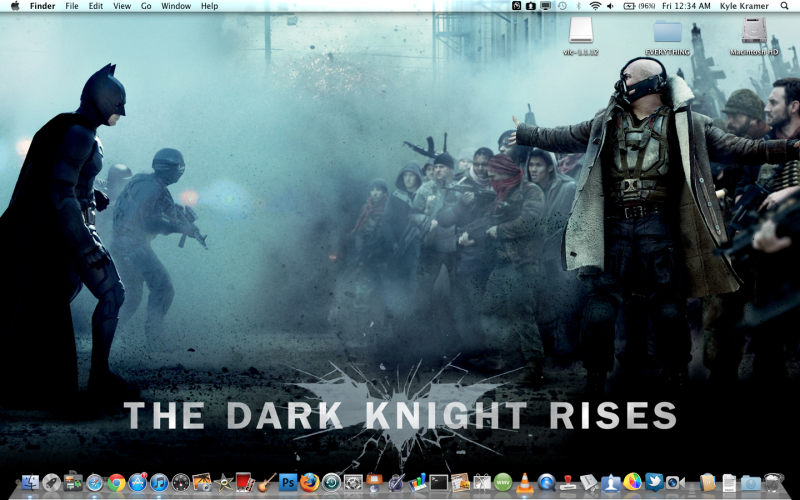
Task: Launch Keynote podium icon in Dock
Action: 374,483
